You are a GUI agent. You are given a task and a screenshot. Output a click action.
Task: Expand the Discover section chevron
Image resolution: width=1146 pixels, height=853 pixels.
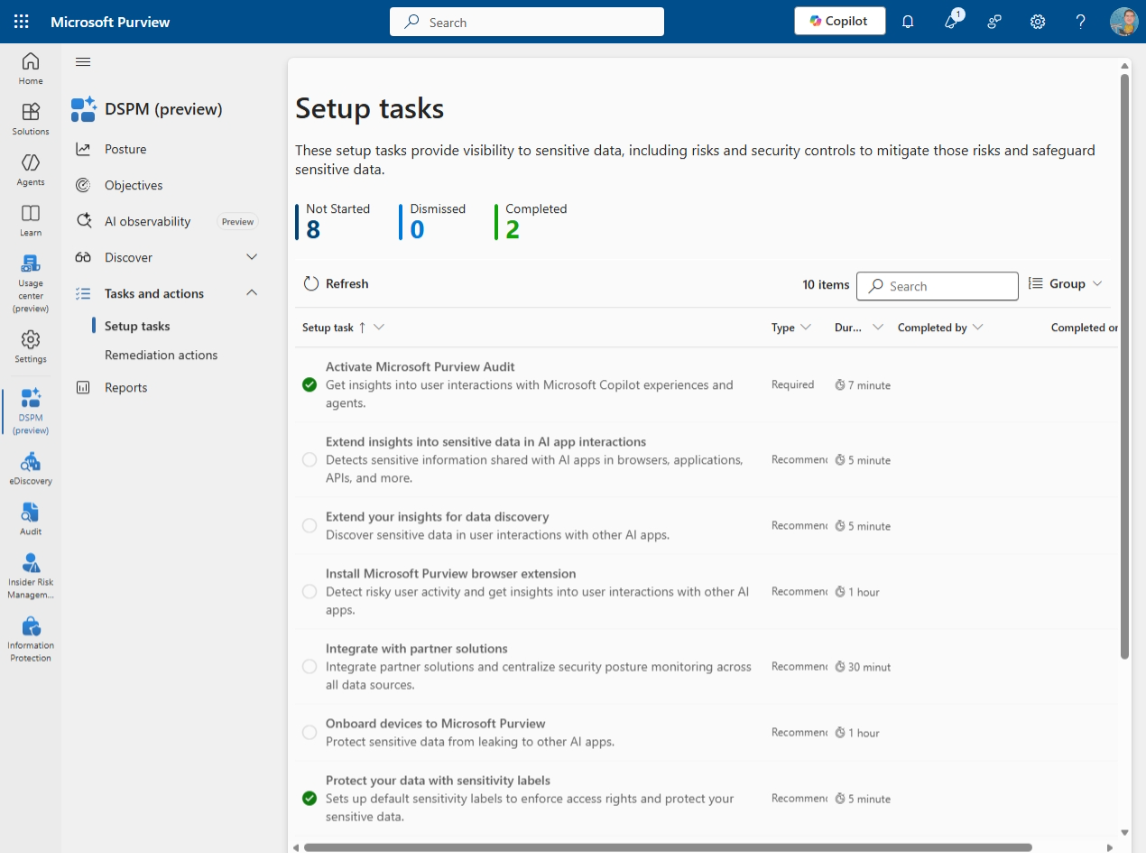tap(252, 257)
